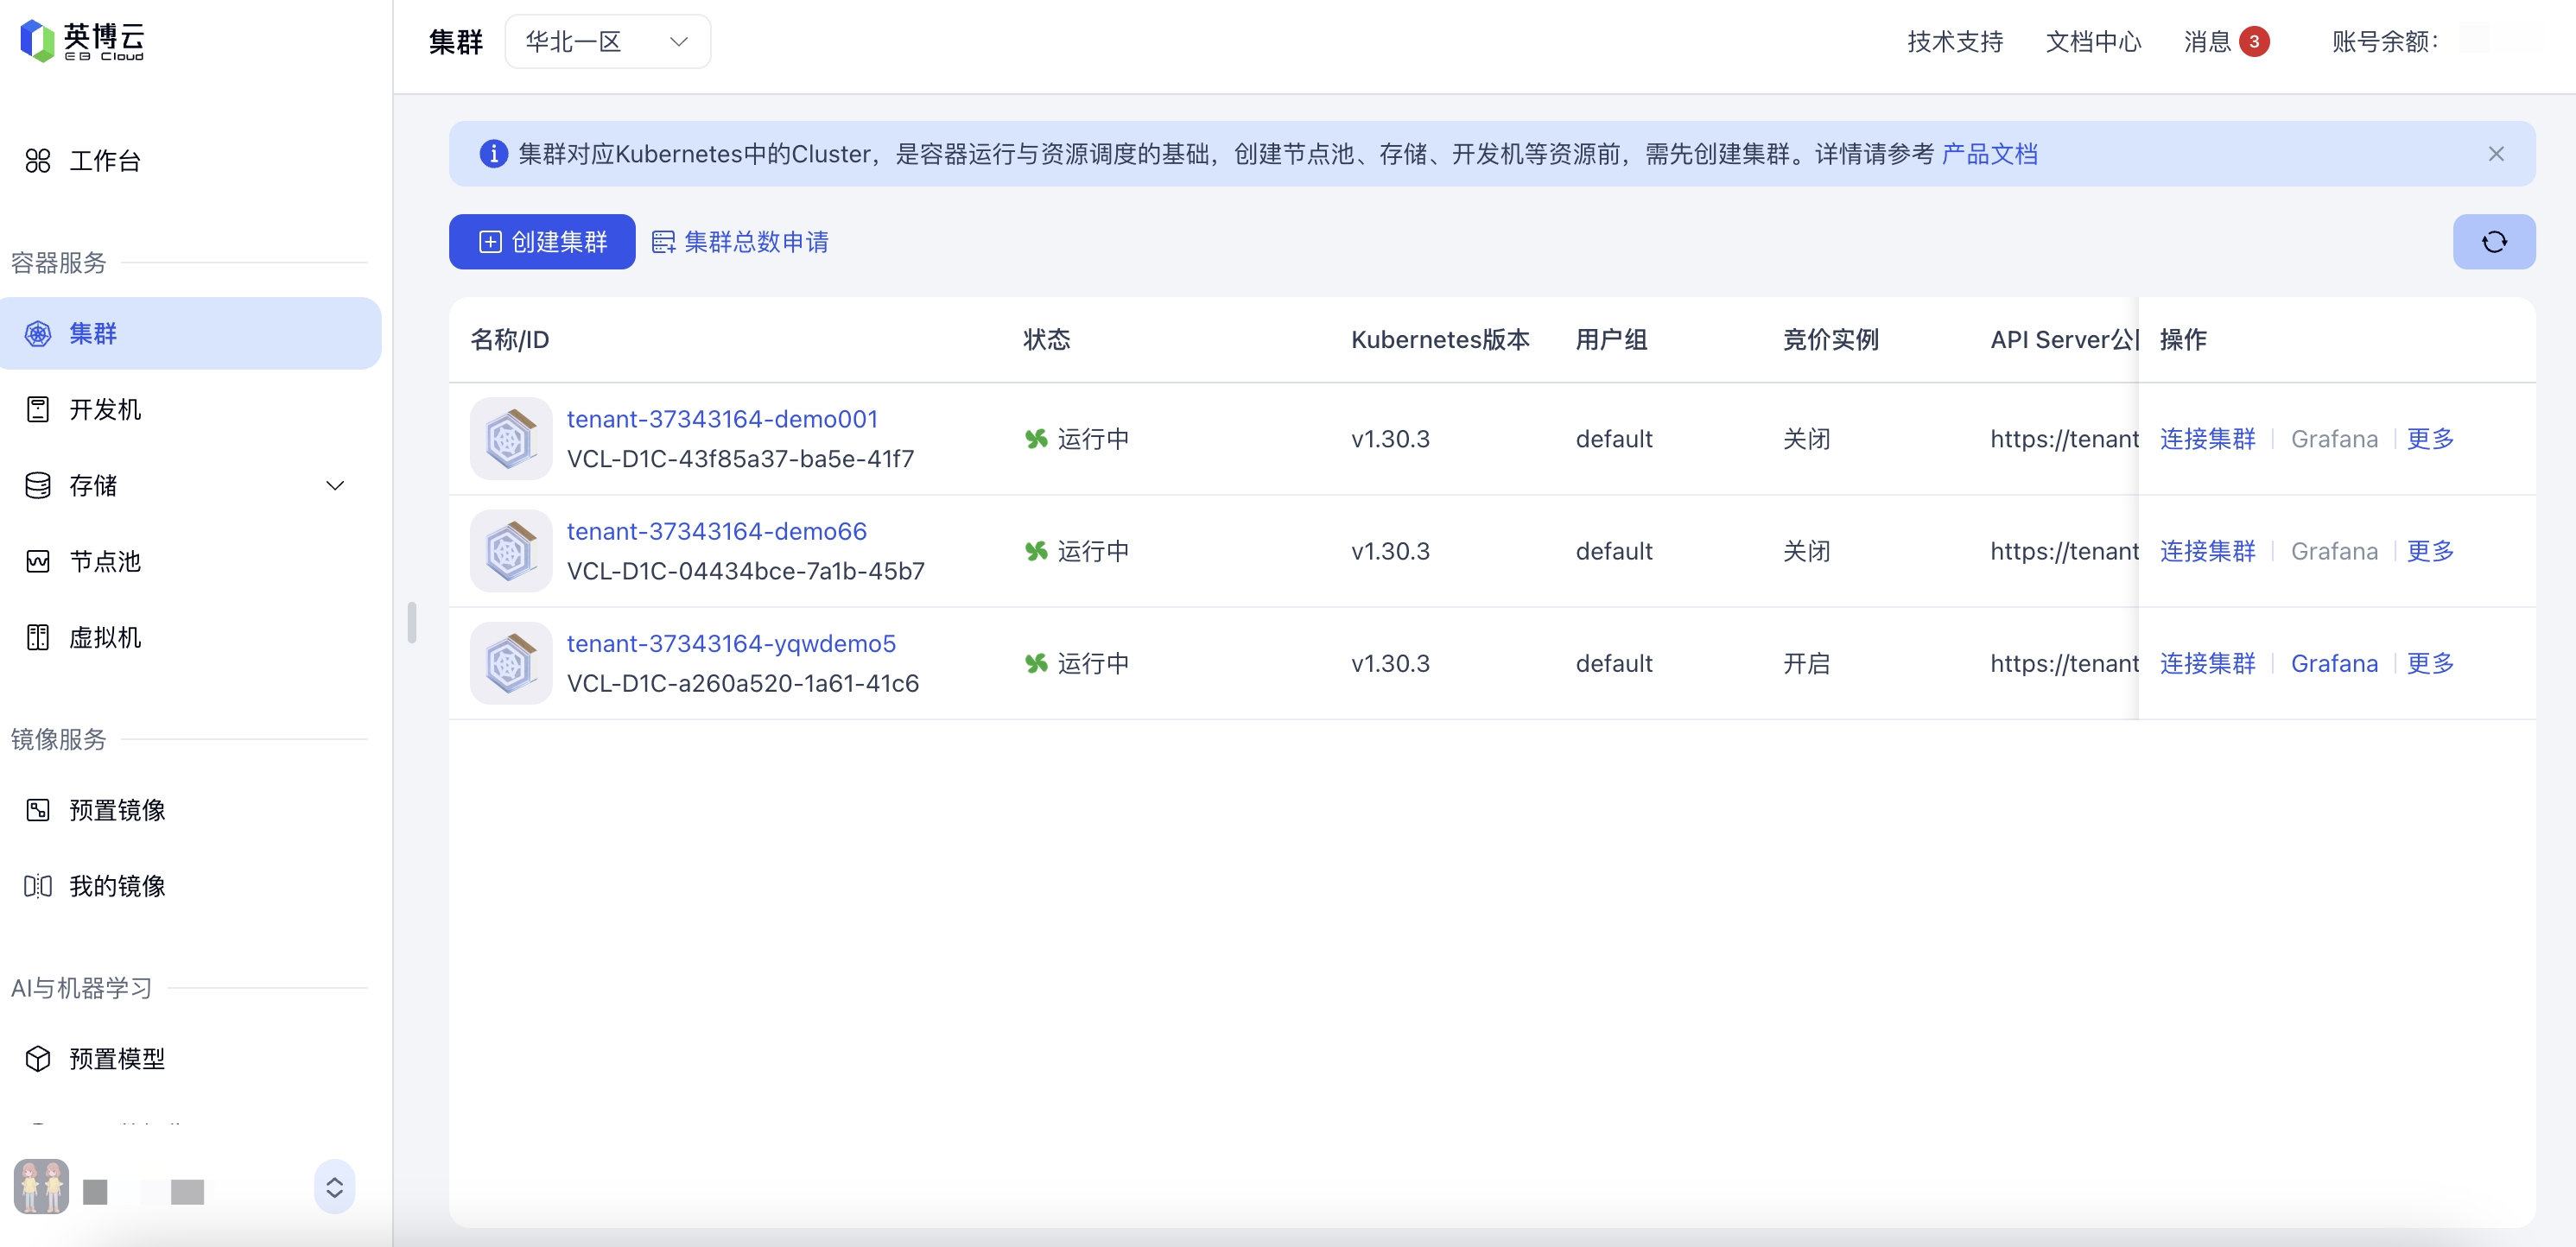This screenshot has width=2576, height=1247.
Task: Click the refresh cluster list icon button
Action: pyautogui.click(x=2493, y=241)
